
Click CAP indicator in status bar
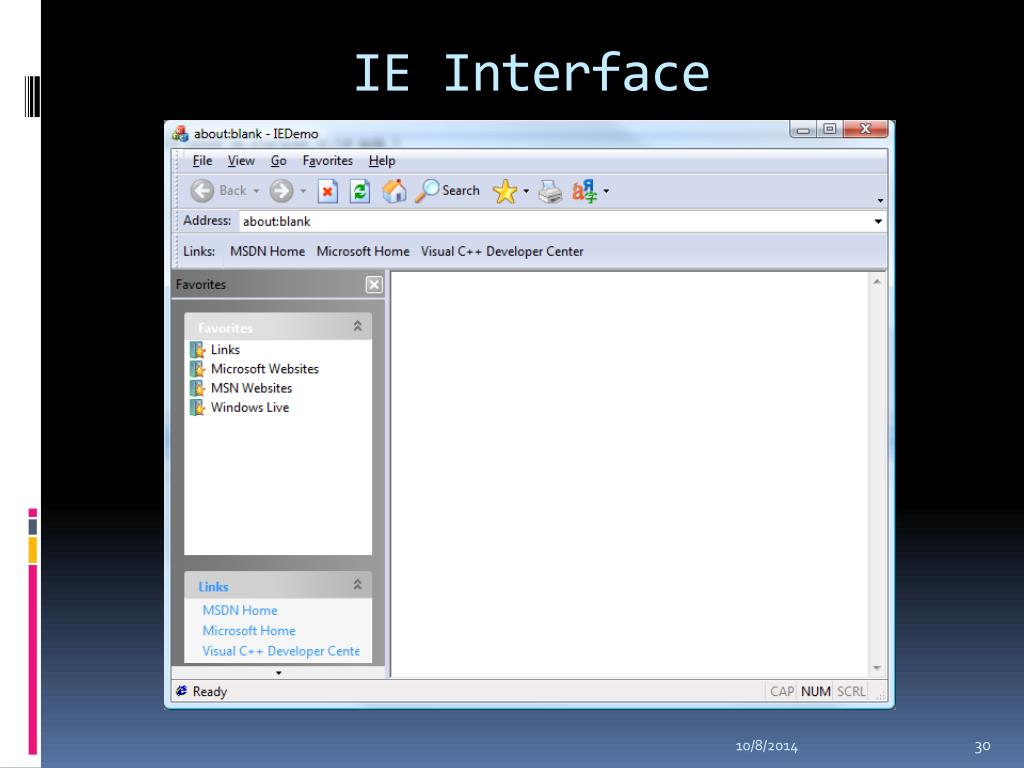coord(782,692)
